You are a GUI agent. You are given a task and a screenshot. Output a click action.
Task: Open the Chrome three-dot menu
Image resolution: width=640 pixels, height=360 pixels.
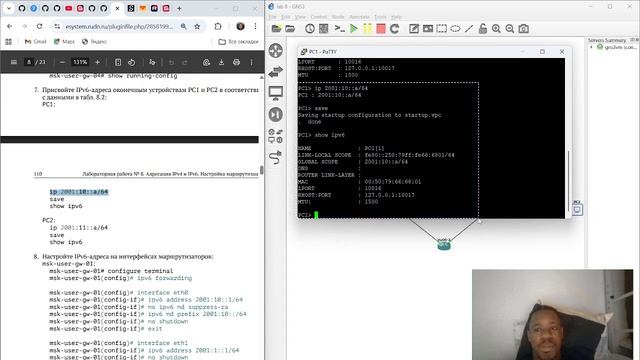point(255,26)
